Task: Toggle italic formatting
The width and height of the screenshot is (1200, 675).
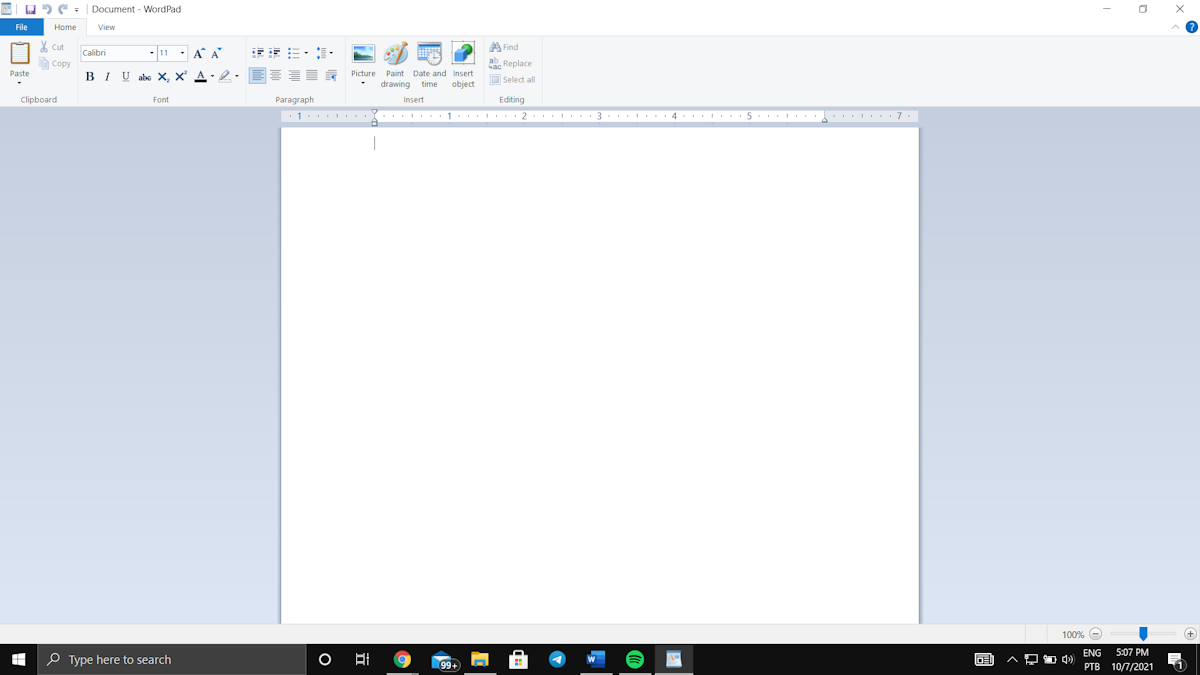Action: (x=107, y=76)
